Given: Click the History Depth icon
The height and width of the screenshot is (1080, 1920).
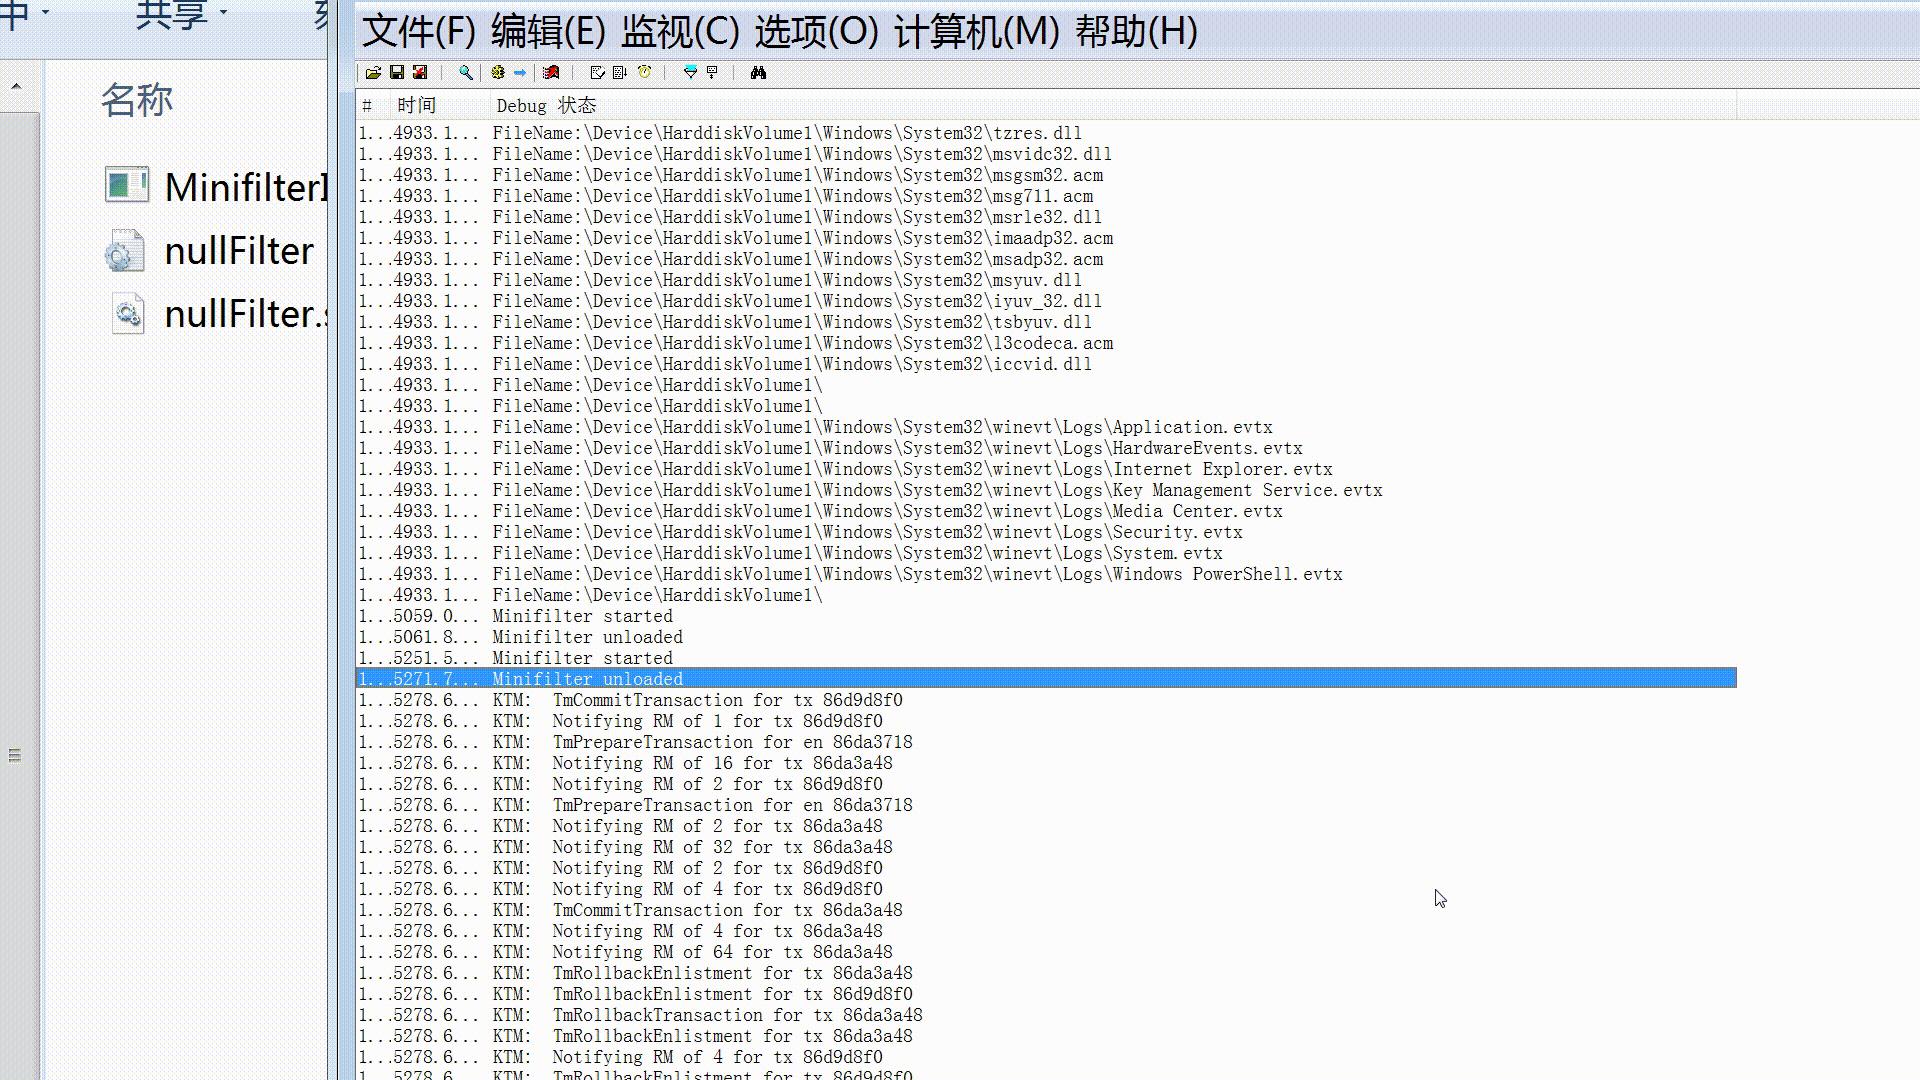Looking at the screenshot, I should (712, 73).
